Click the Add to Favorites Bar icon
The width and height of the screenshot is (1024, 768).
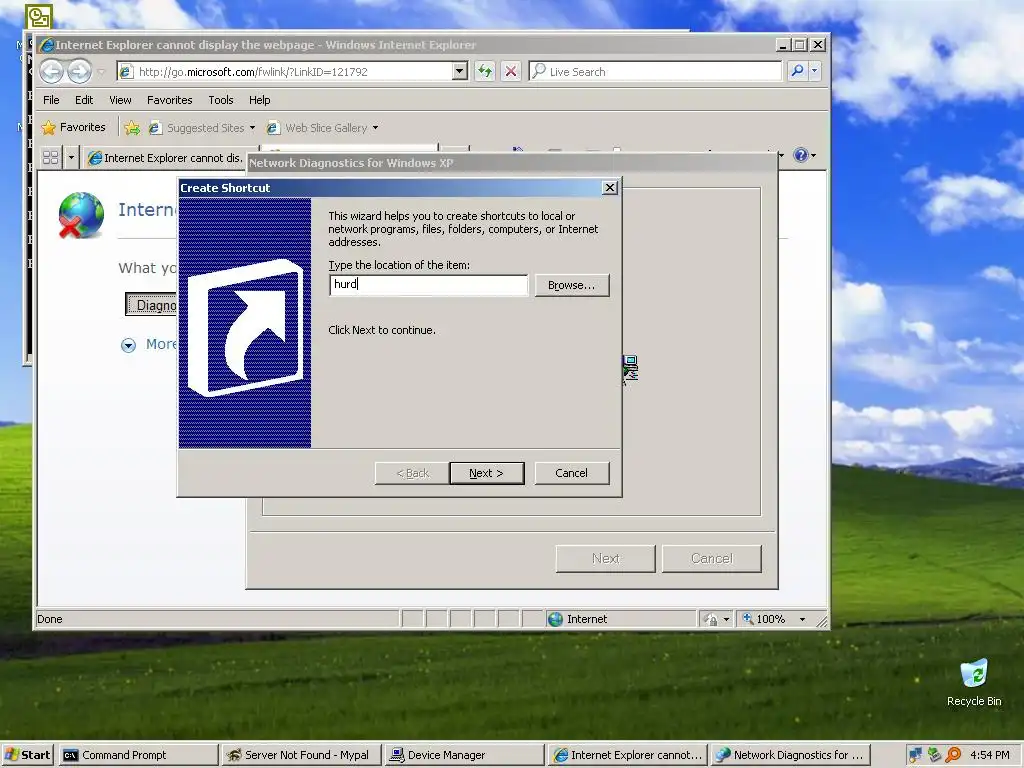coord(132,128)
